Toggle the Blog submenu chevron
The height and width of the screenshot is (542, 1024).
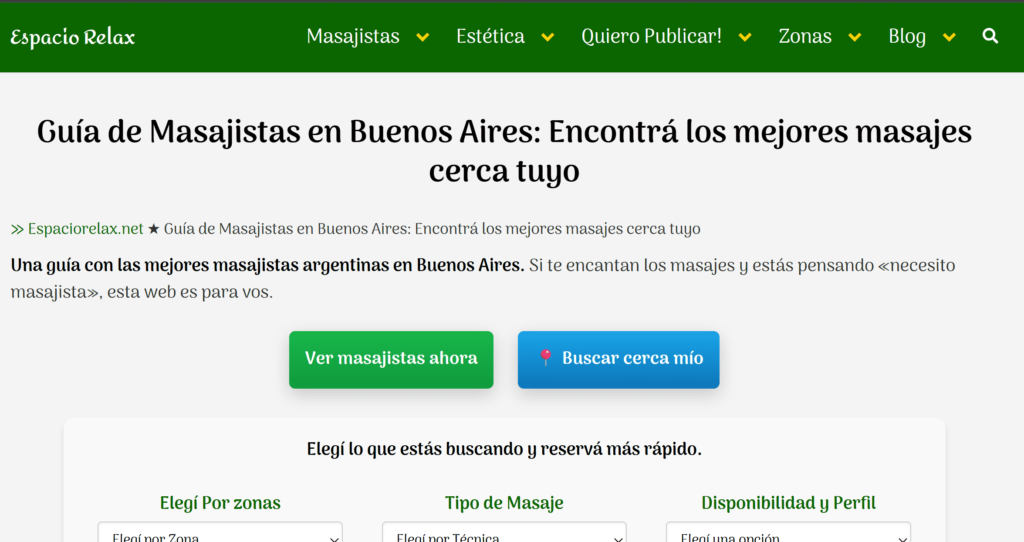pos(949,37)
